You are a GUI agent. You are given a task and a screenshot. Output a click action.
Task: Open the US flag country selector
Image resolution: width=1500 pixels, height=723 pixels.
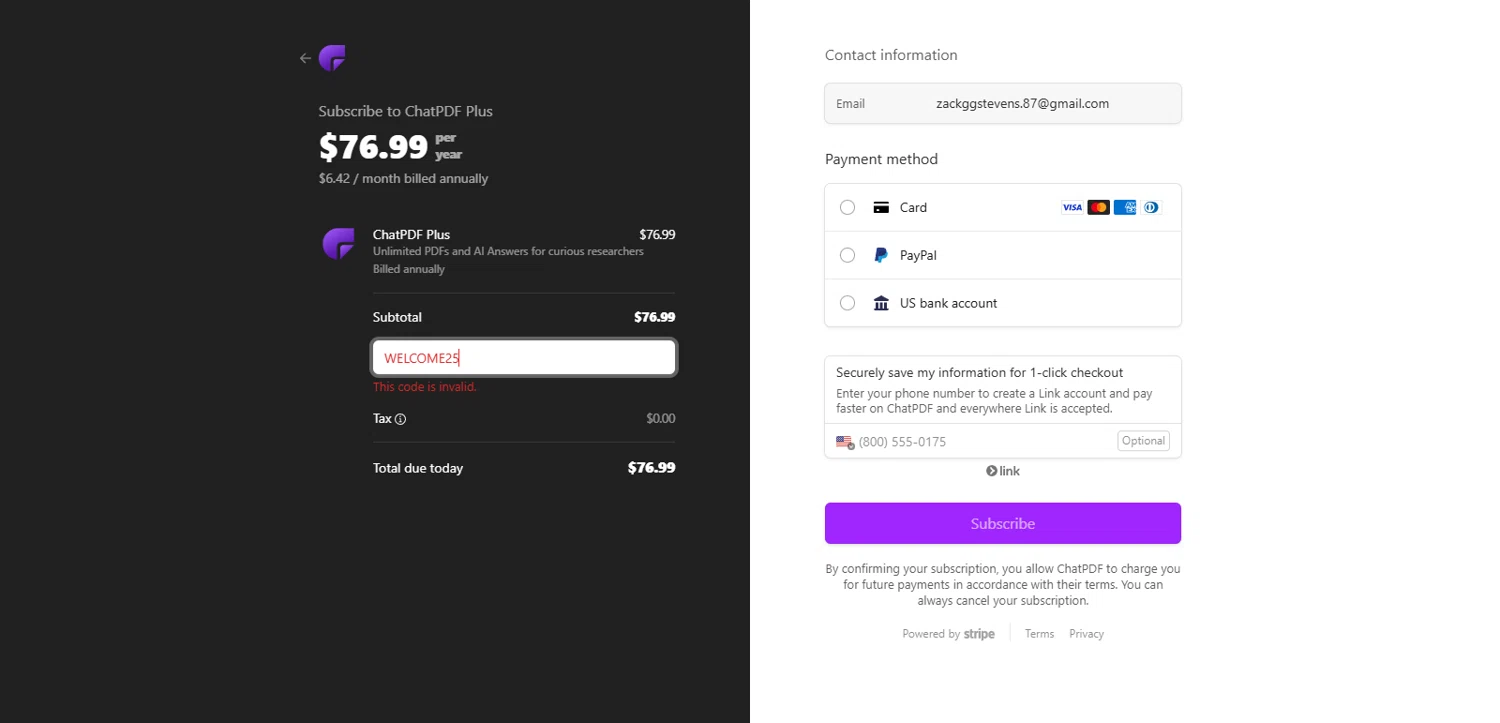pyautogui.click(x=845, y=442)
